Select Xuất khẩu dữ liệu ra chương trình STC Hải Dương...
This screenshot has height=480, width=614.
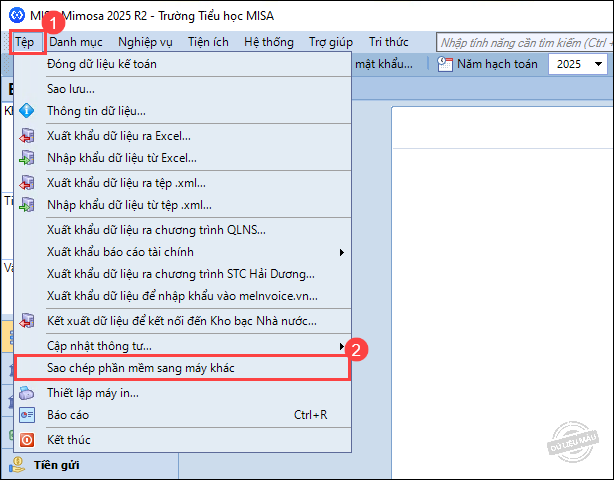point(182,274)
